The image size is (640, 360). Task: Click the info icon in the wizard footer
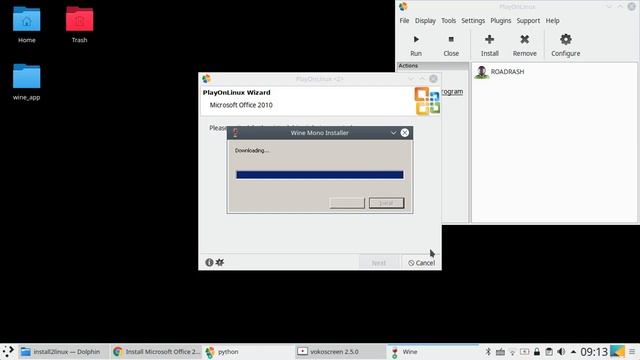click(x=209, y=262)
